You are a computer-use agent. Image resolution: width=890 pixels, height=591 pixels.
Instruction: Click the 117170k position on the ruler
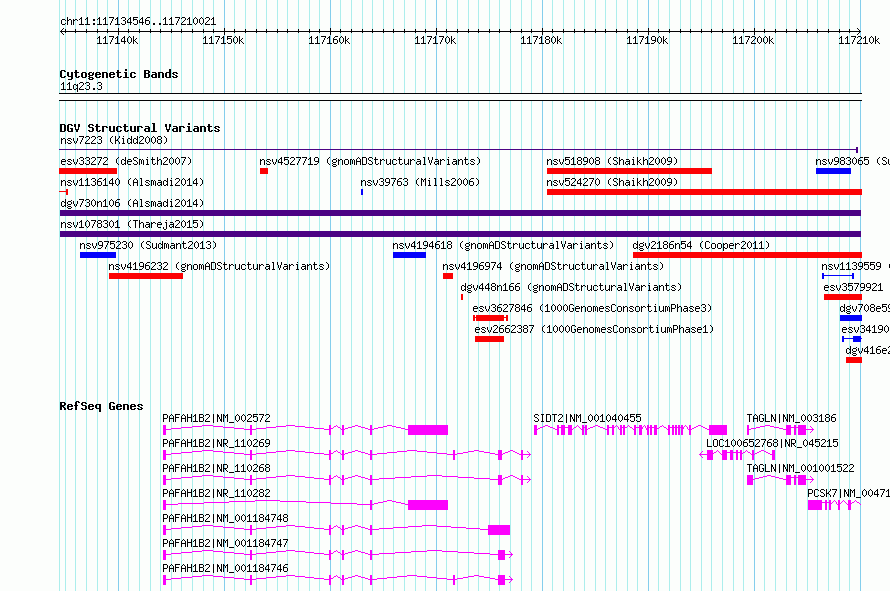435,40
